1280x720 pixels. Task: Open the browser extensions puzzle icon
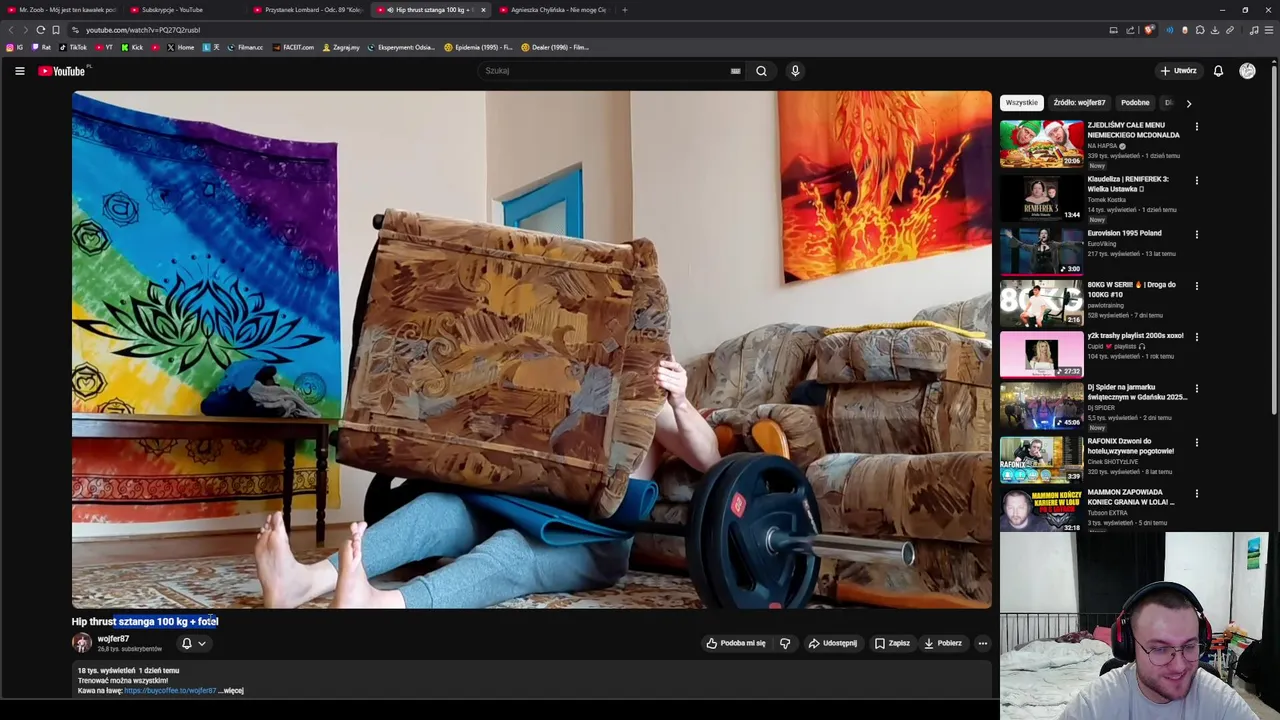point(1200,30)
